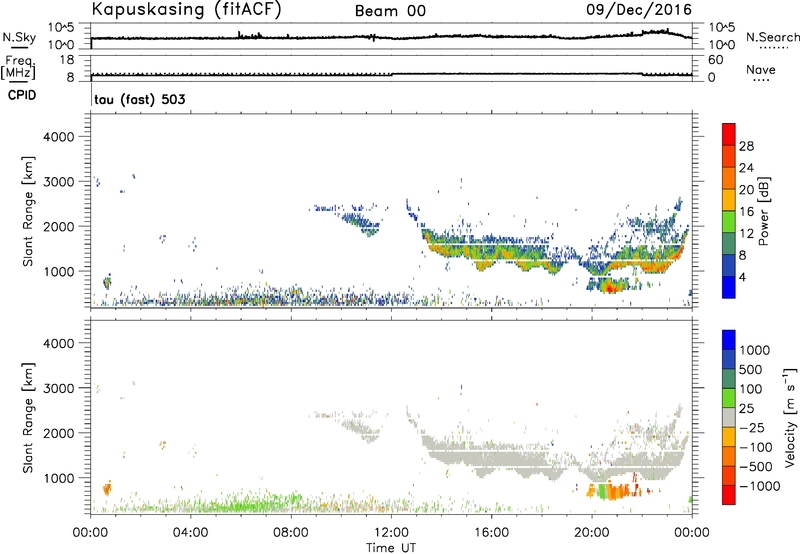Screen dimensions: 800x554
Task: Click the 'Freq. [MHz]' axis label
Action: click(19, 67)
